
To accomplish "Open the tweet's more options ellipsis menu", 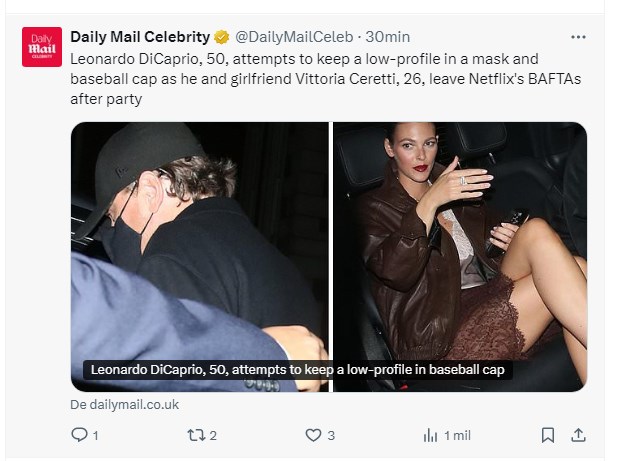I will pyautogui.click(x=578, y=37).
